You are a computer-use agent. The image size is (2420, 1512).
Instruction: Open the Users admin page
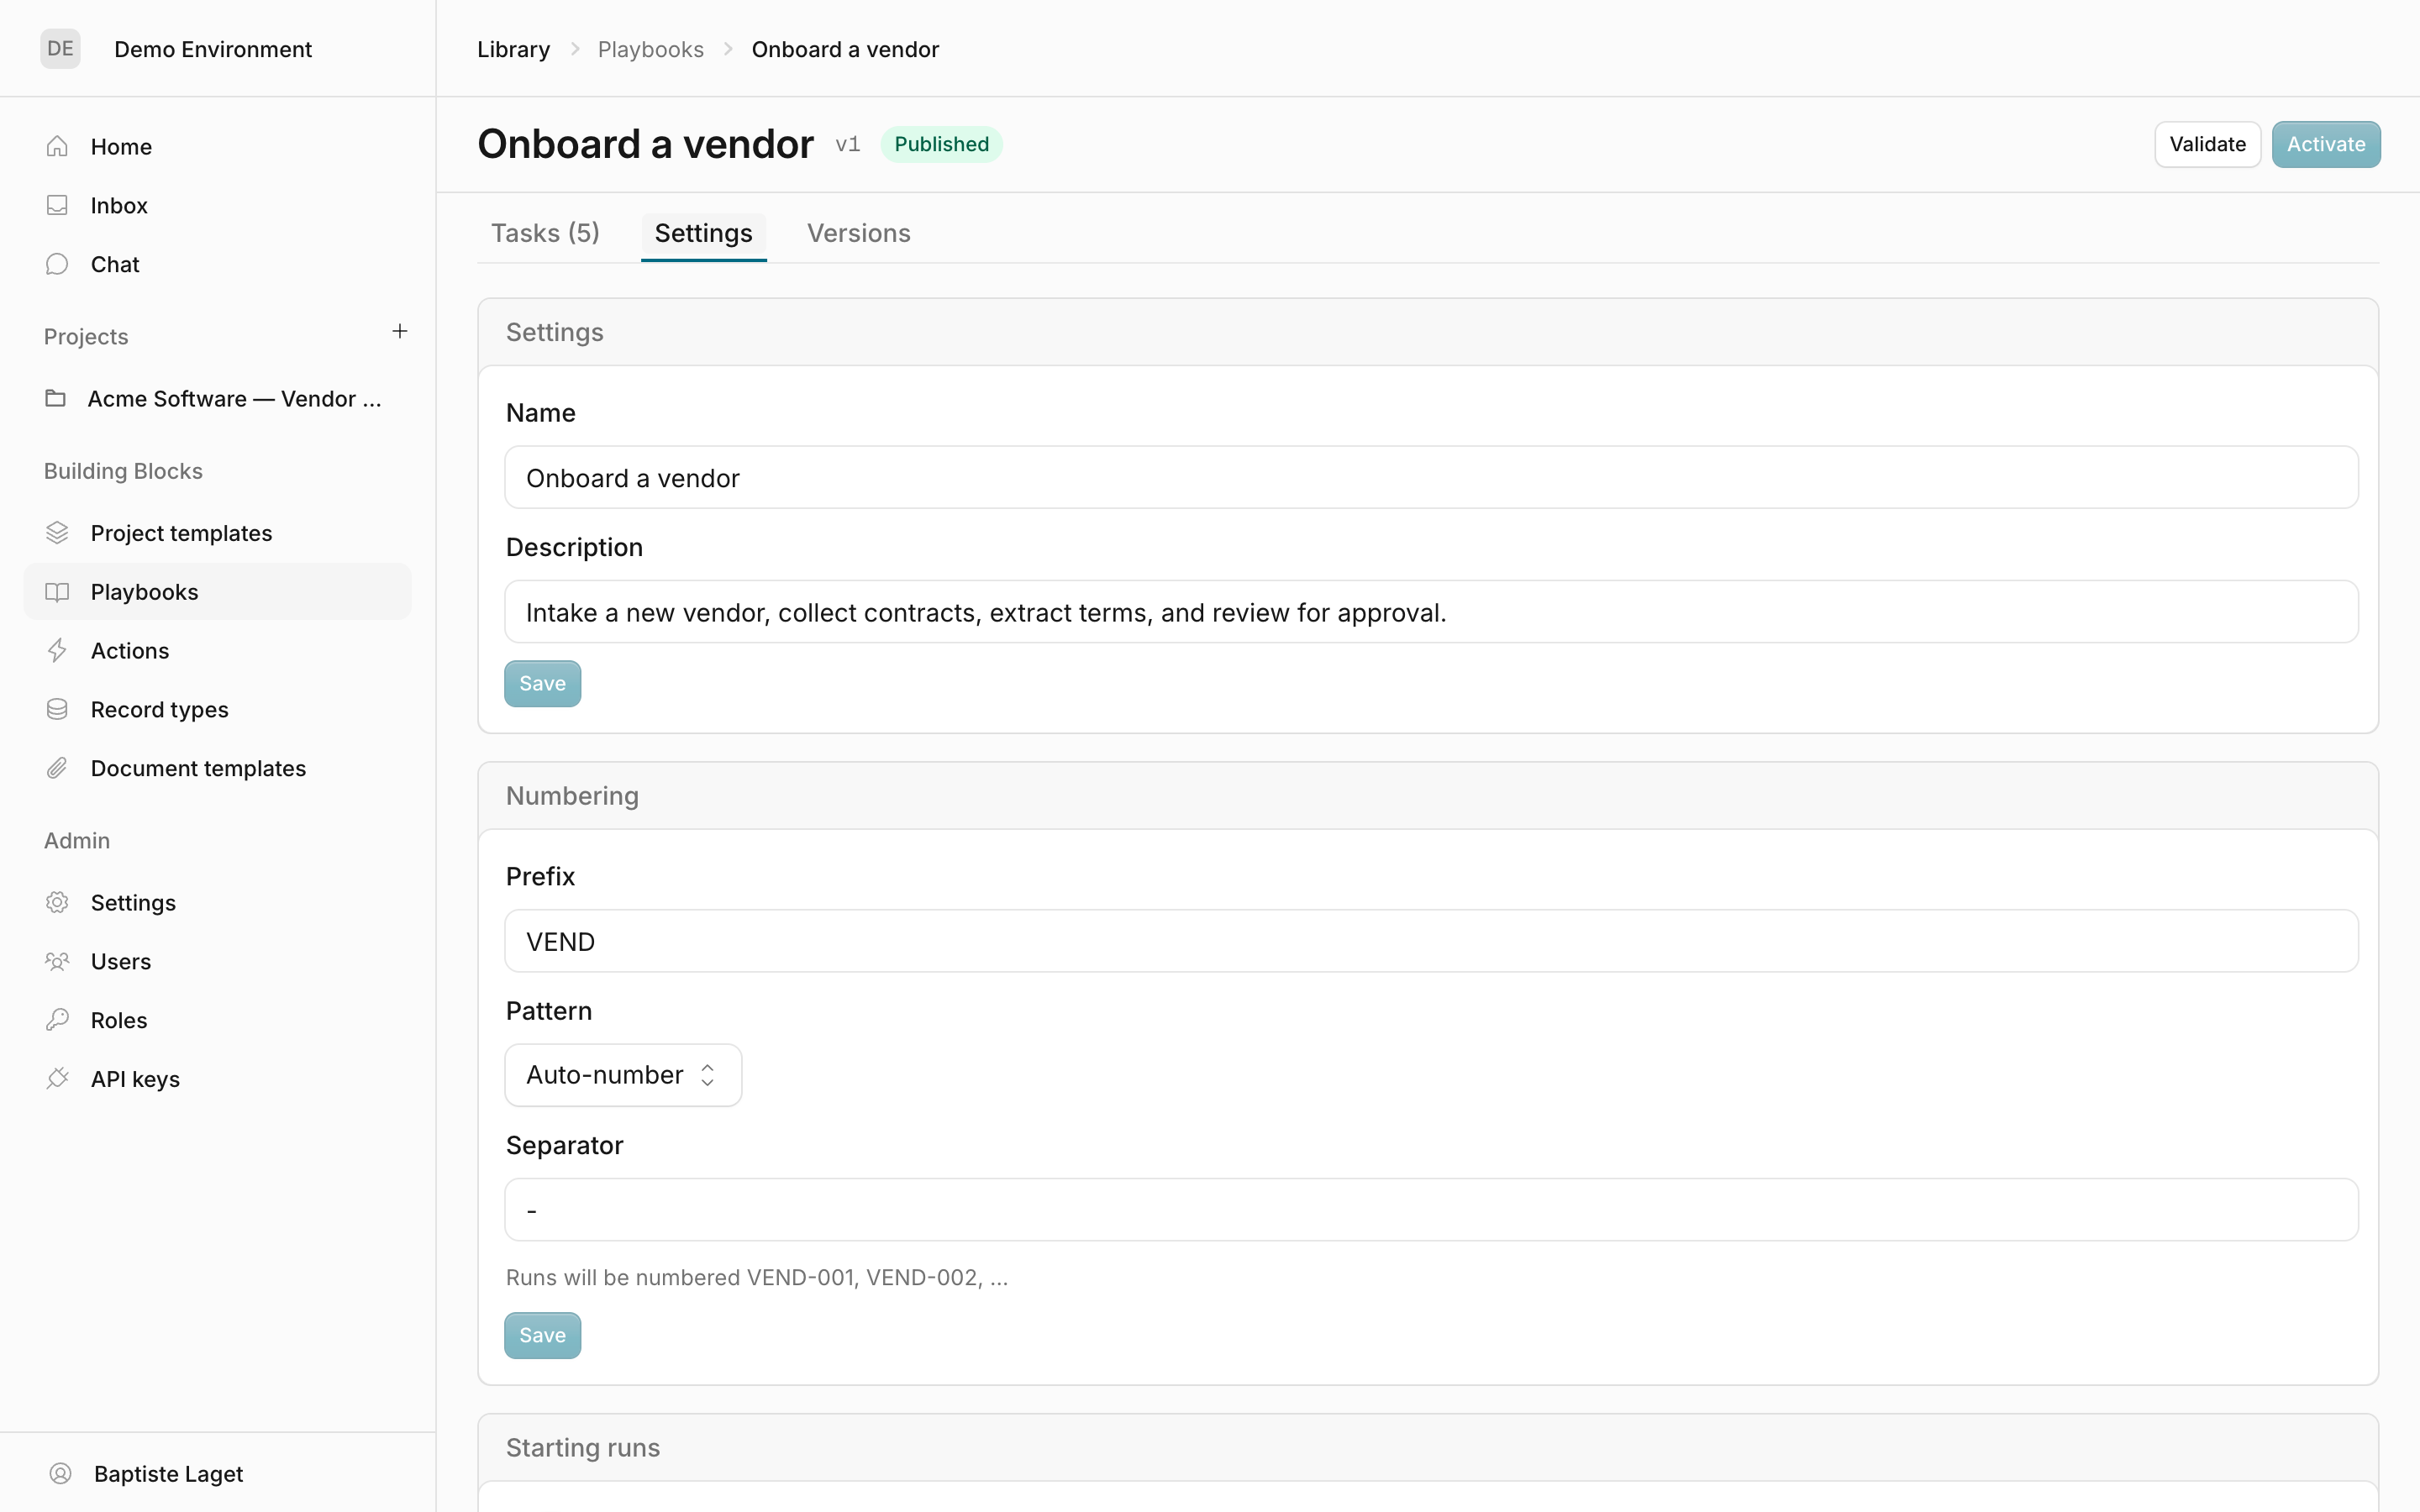click(x=217, y=961)
